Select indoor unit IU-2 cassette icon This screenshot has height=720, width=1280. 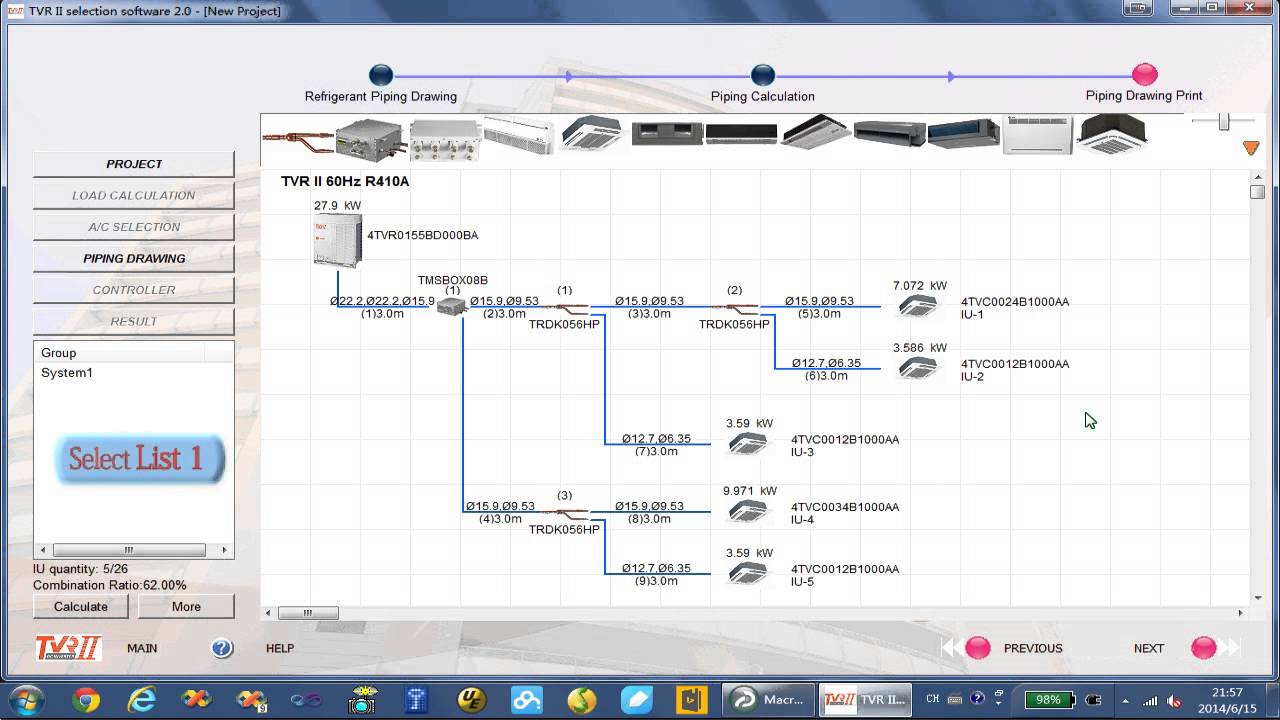pyautogui.click(x=917, y=369)
